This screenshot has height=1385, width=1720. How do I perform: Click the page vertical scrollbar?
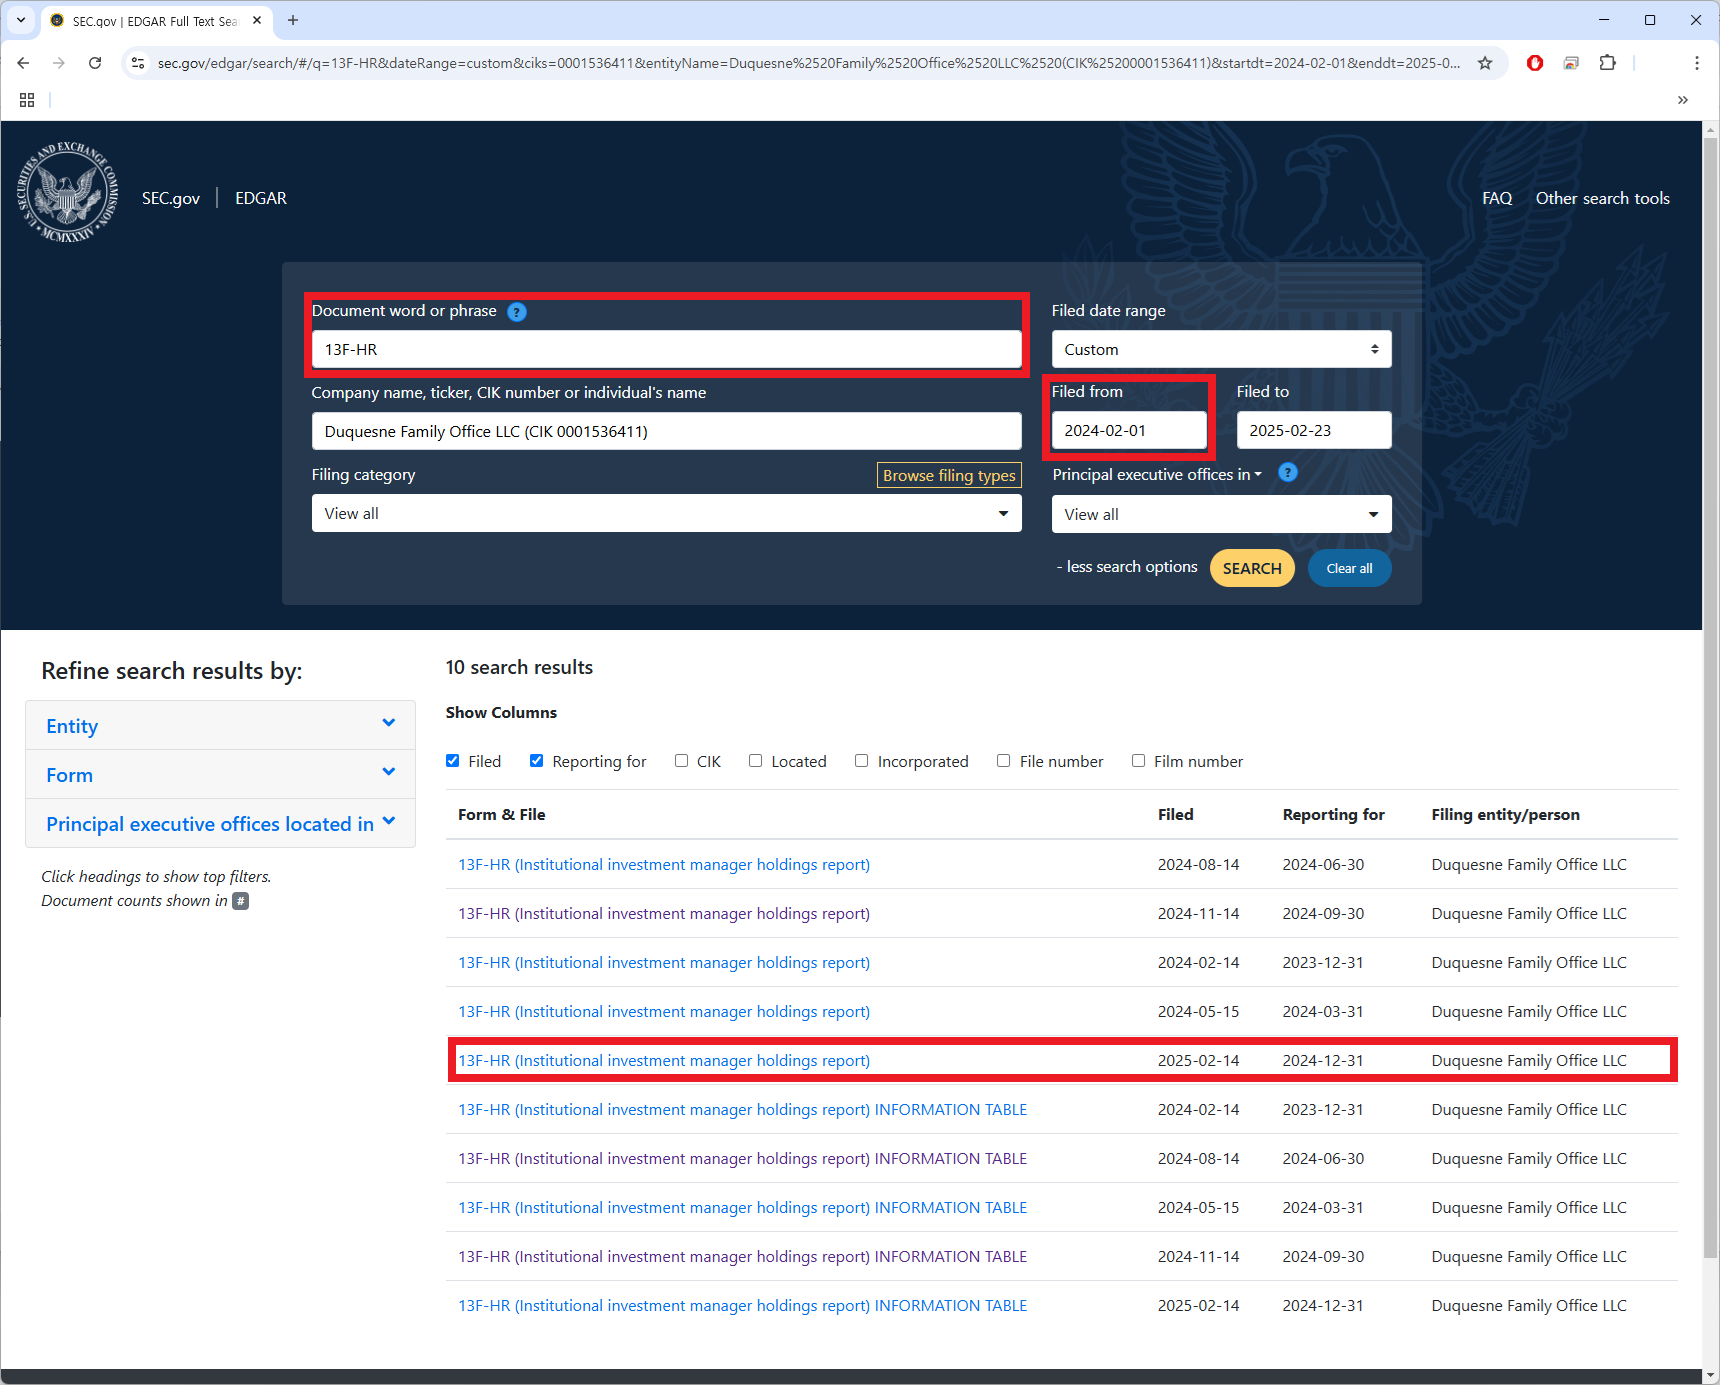[1711, 700]
